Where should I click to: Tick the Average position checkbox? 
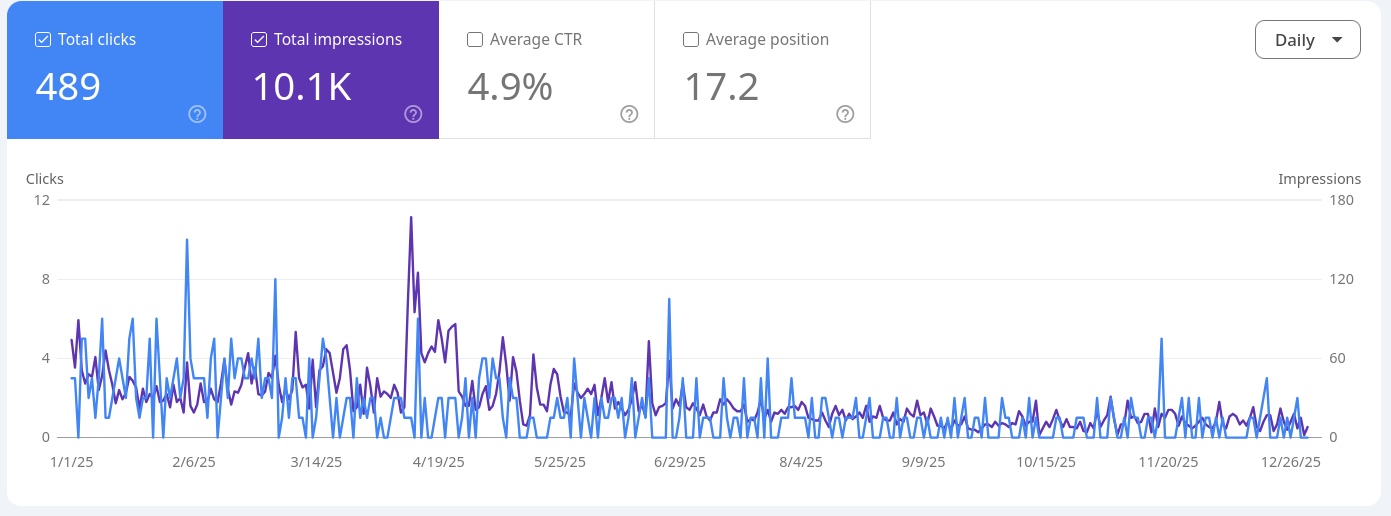click(x=691, y=40)
